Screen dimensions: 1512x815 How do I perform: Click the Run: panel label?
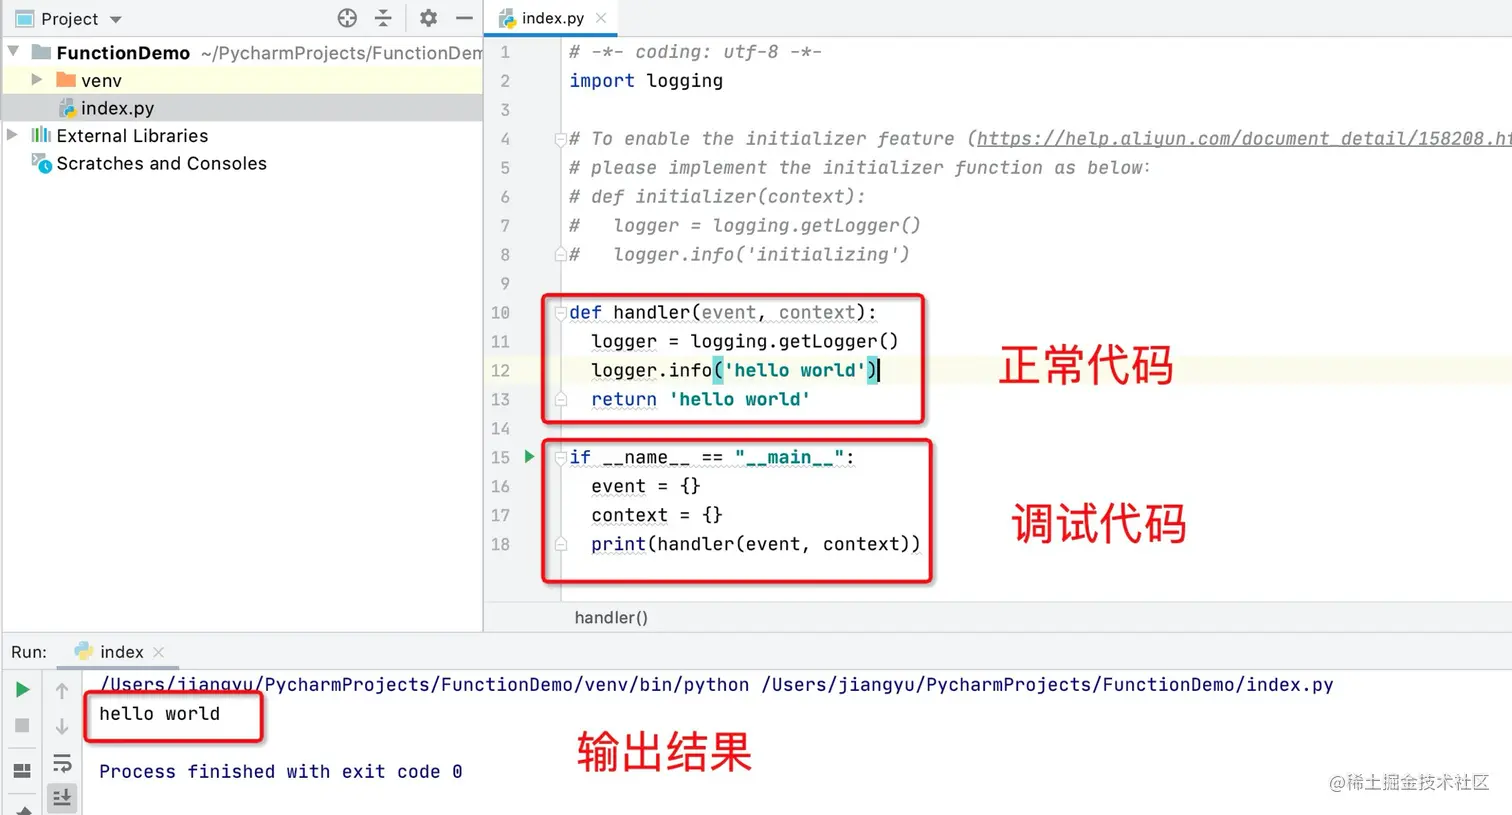point(29,652)
